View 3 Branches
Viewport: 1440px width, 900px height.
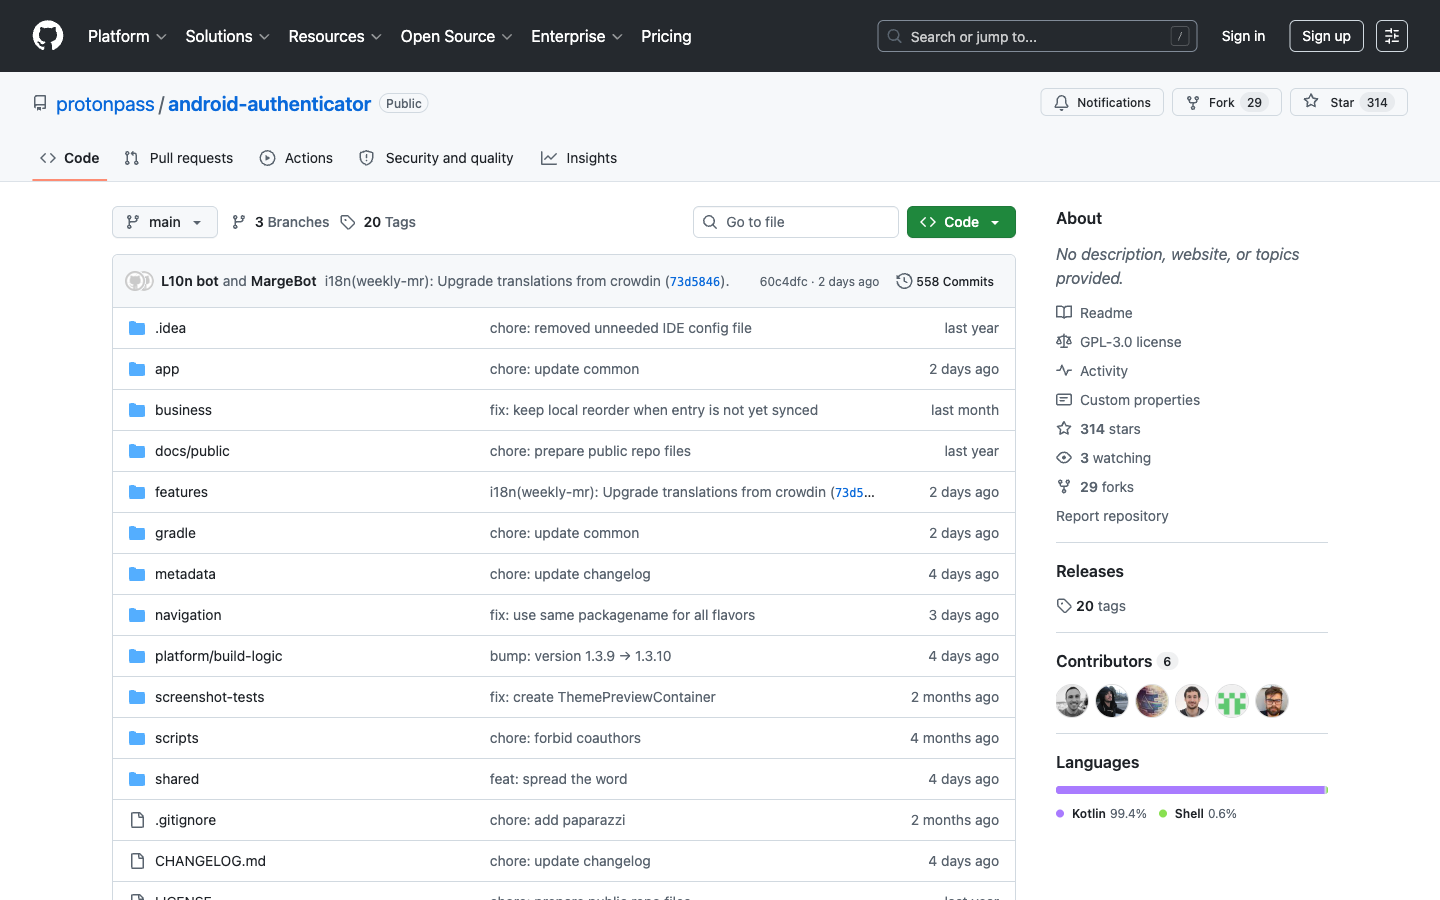click(x=280, y=222)
